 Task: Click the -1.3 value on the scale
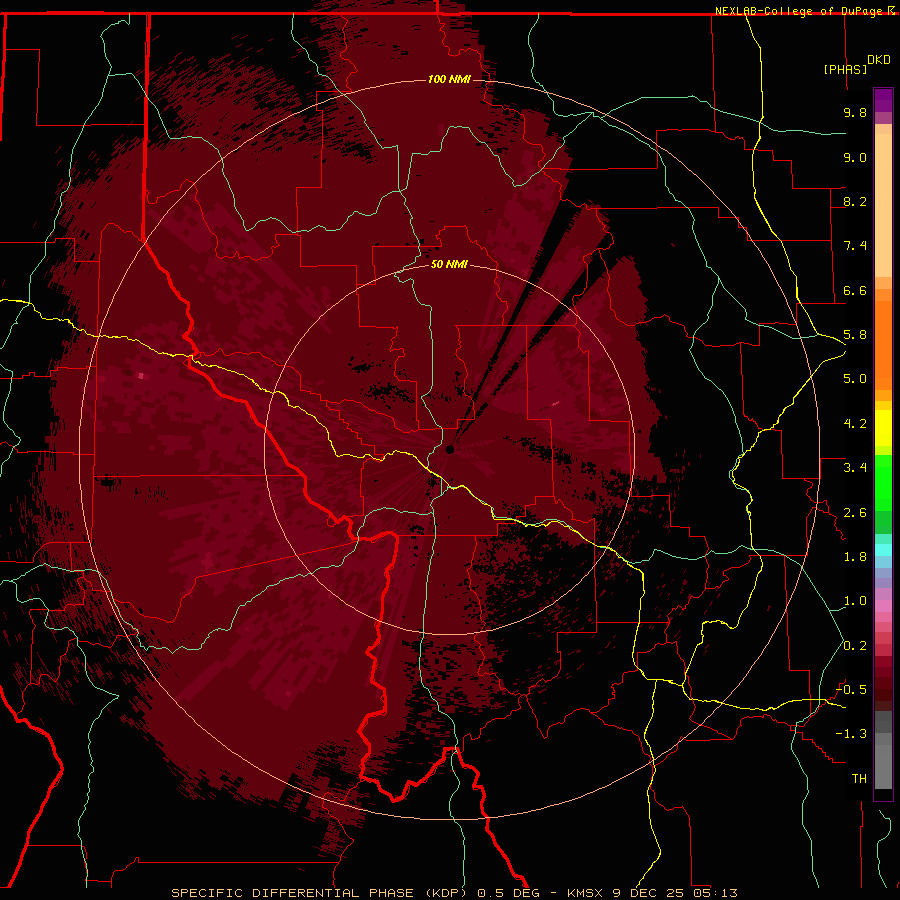click(851, 734)
